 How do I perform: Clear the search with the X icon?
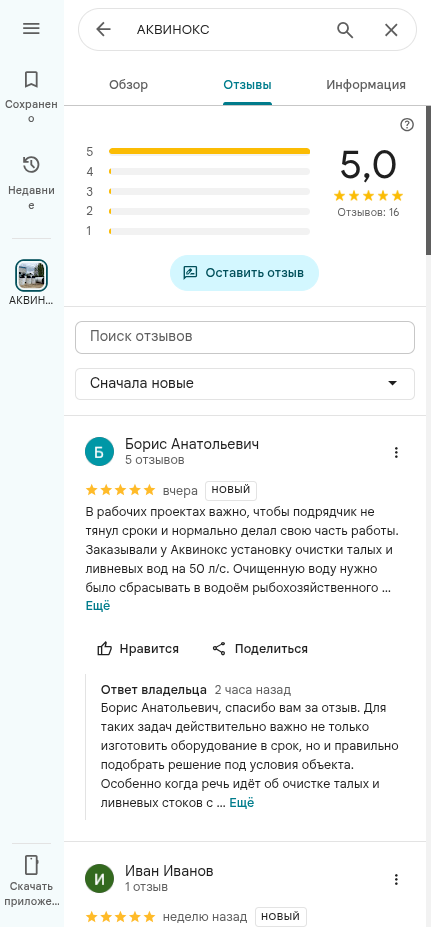click(391, 30)
